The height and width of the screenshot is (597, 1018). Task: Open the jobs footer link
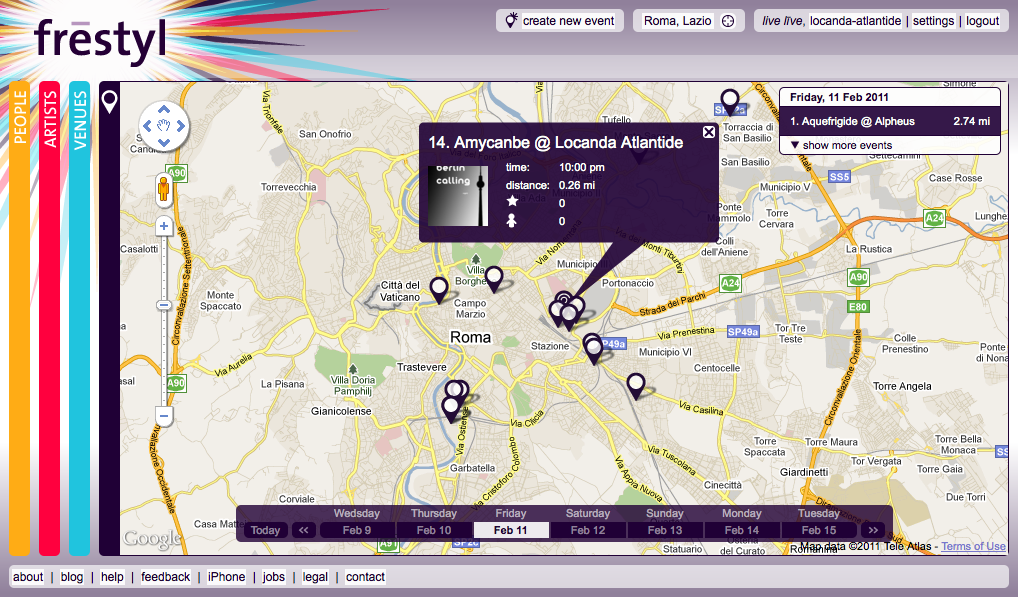click(x=273, y=577)
